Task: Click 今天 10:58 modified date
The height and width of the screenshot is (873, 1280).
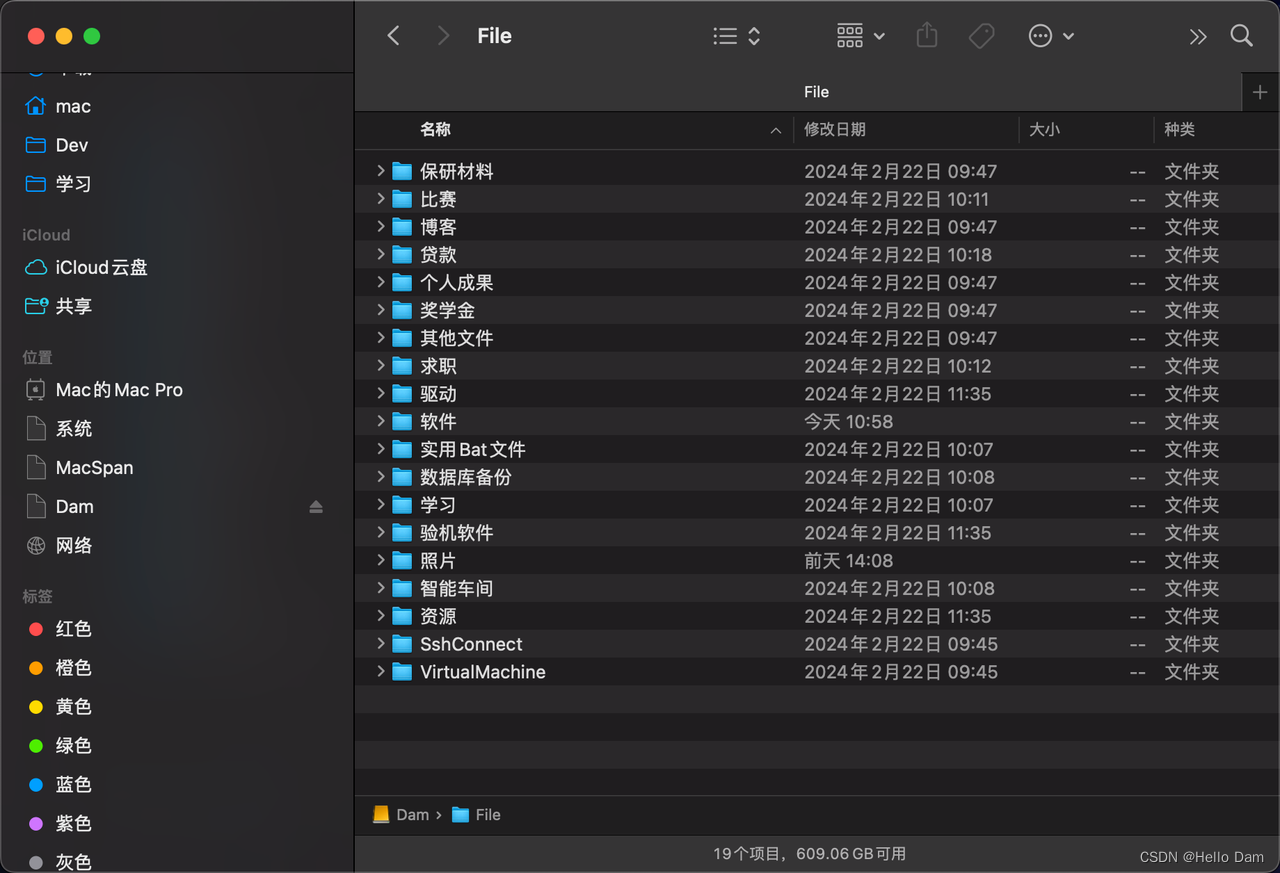Action: (849, 421)
